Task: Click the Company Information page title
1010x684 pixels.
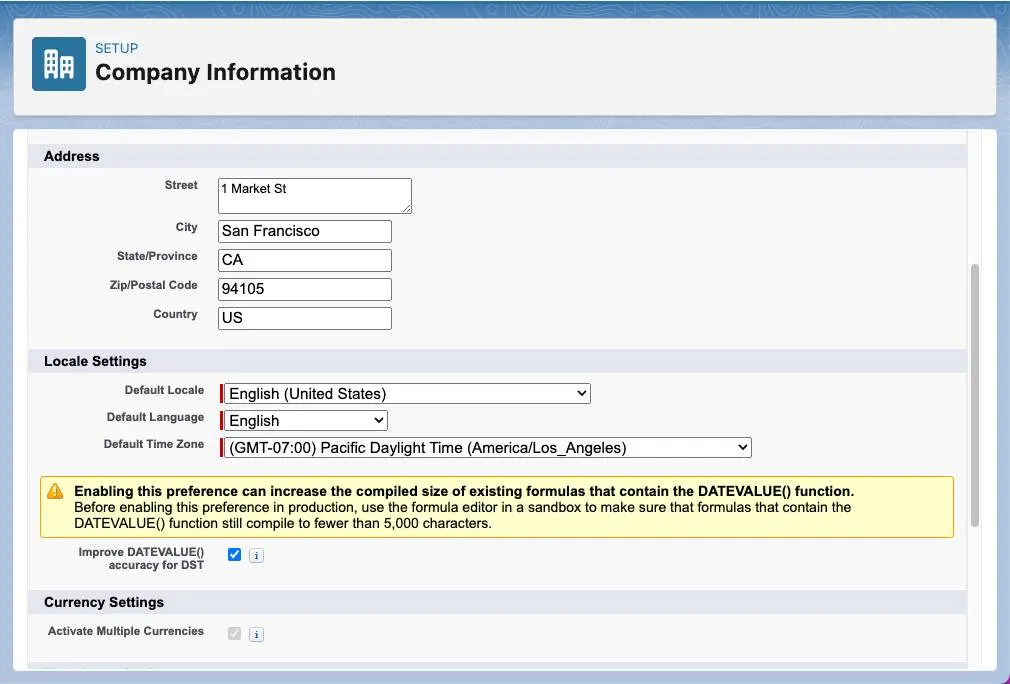Action: (215, 72)
